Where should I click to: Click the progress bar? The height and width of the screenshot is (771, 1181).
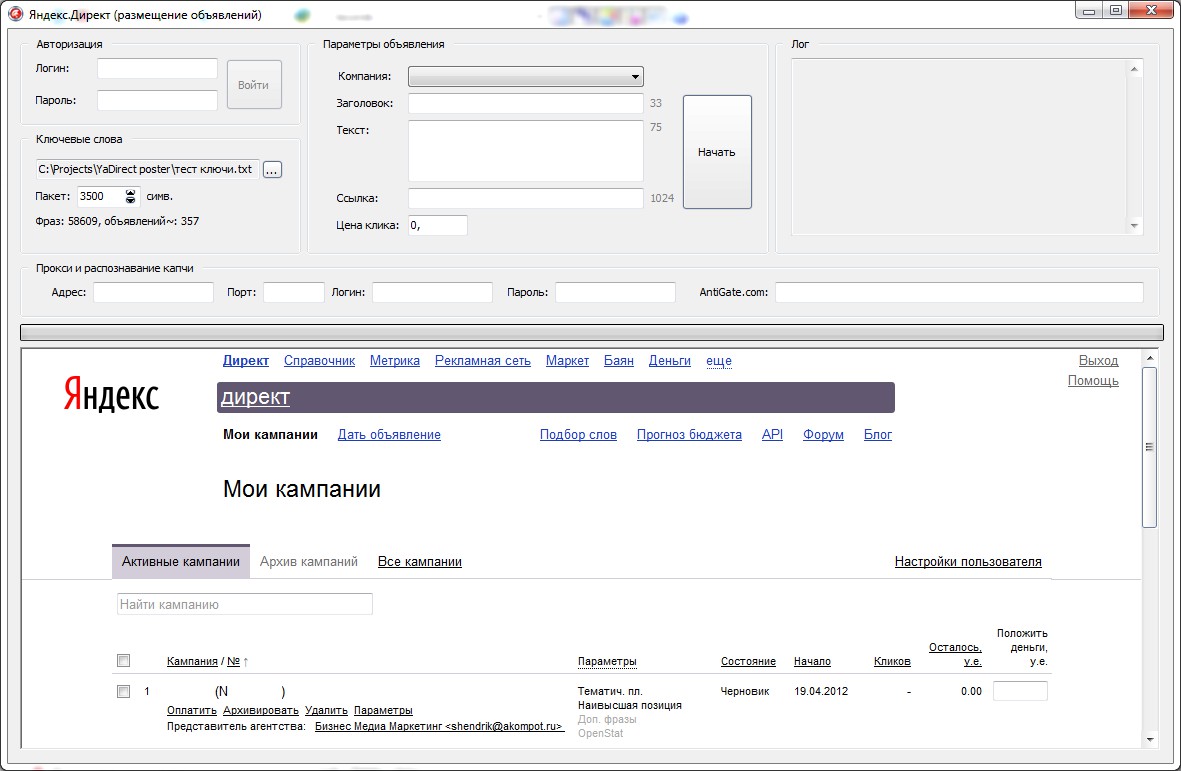[x=592, y=332]
